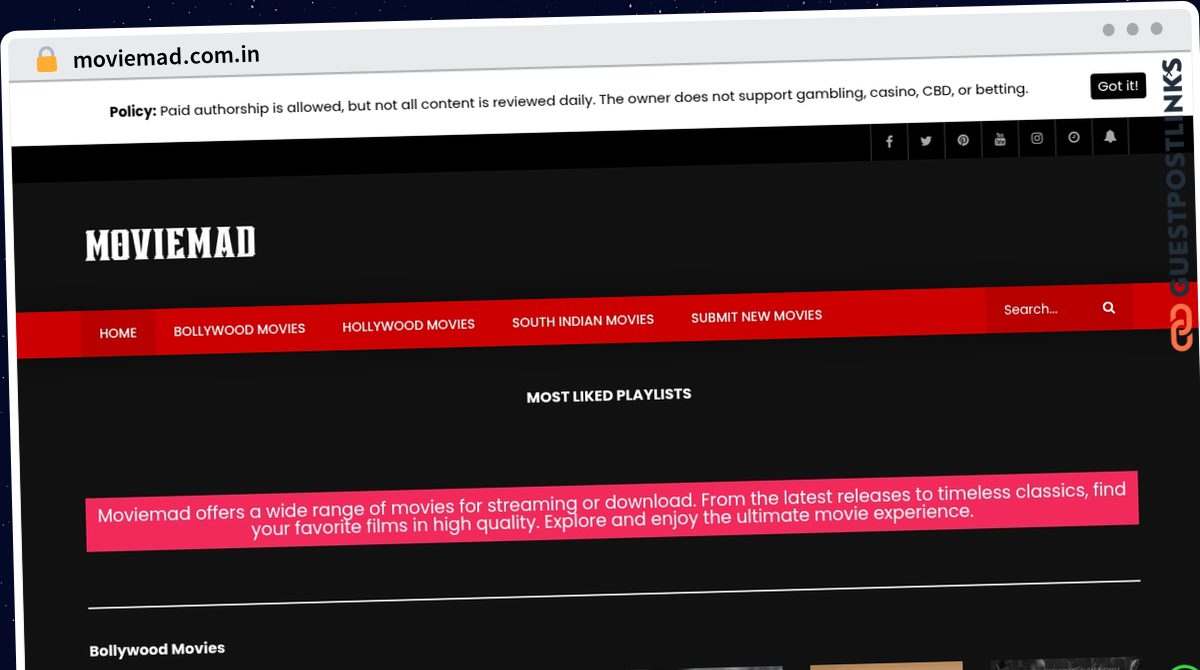Open the BOLLYWOOD MOVIES menu item
The height and width of the screenshot is (670, 1200).
coord(239,329)
